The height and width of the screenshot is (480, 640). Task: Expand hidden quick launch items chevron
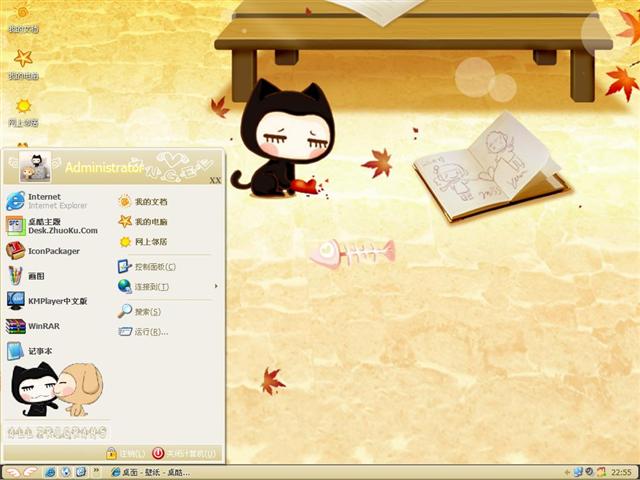pyautogui.click(x=96, y=471)
